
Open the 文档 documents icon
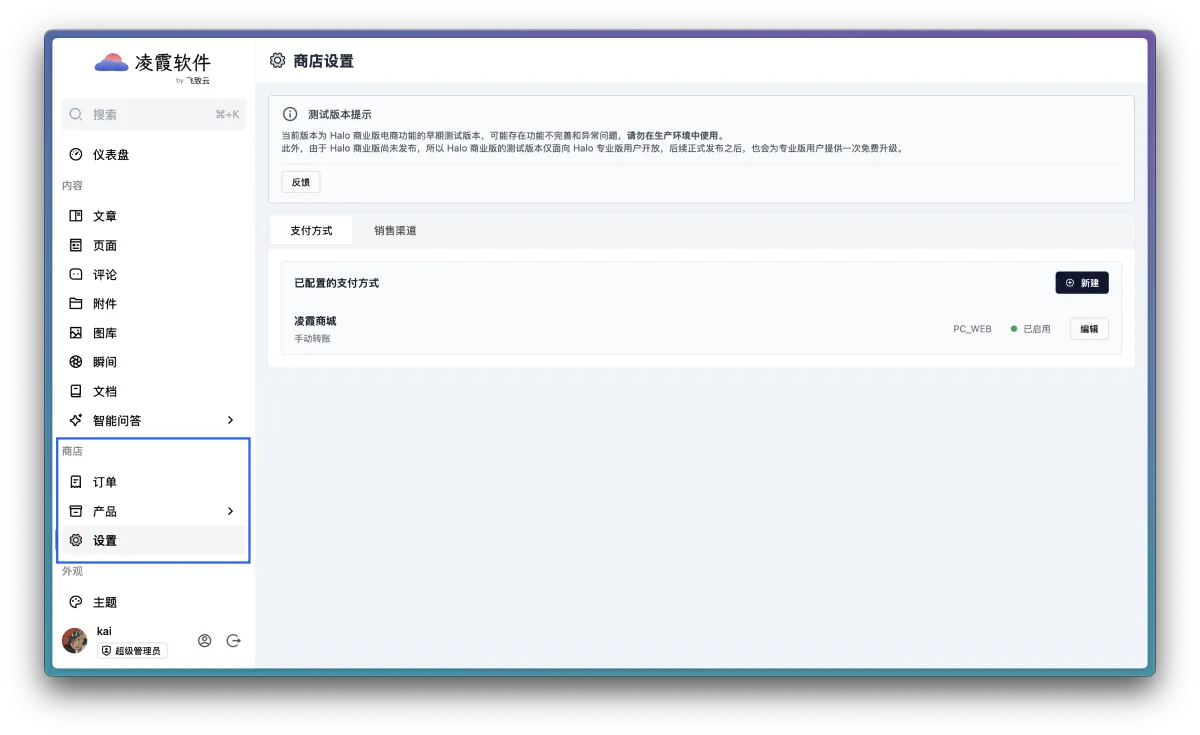point(76,391)
